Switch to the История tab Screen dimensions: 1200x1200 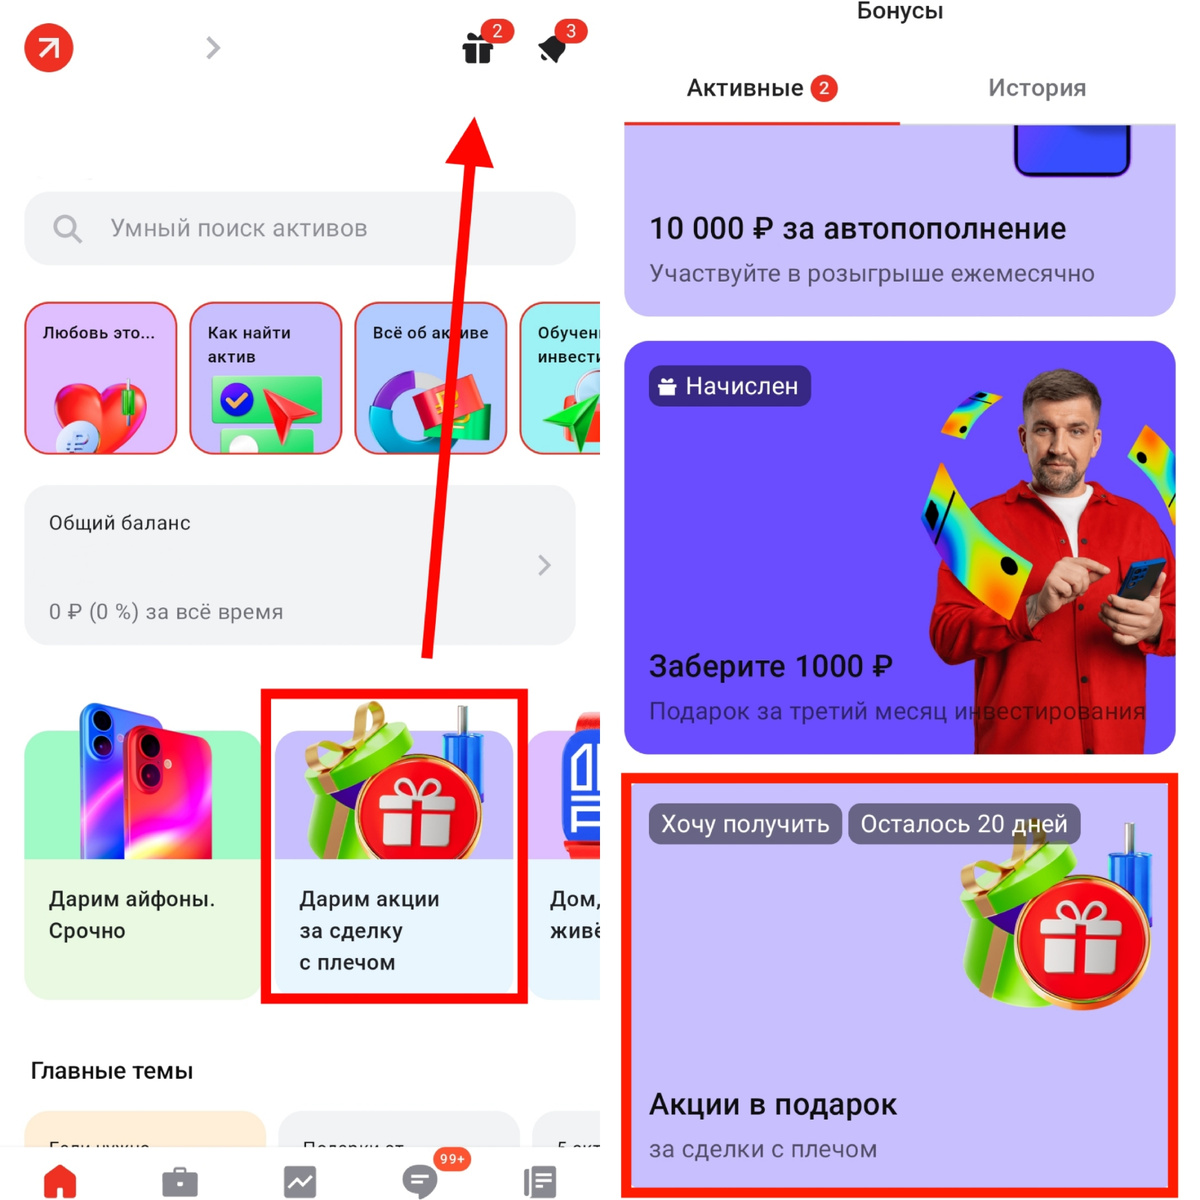(x=1037, y=88)
